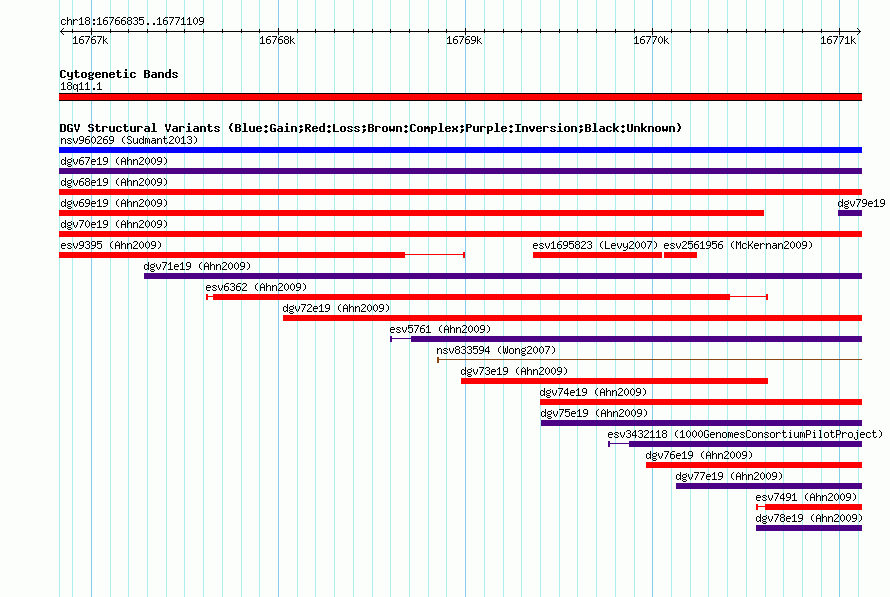The height and width of the screenshot is (597, 890).
Task: Click the purple dgv78e19 inversion bar
Action: 809,528
